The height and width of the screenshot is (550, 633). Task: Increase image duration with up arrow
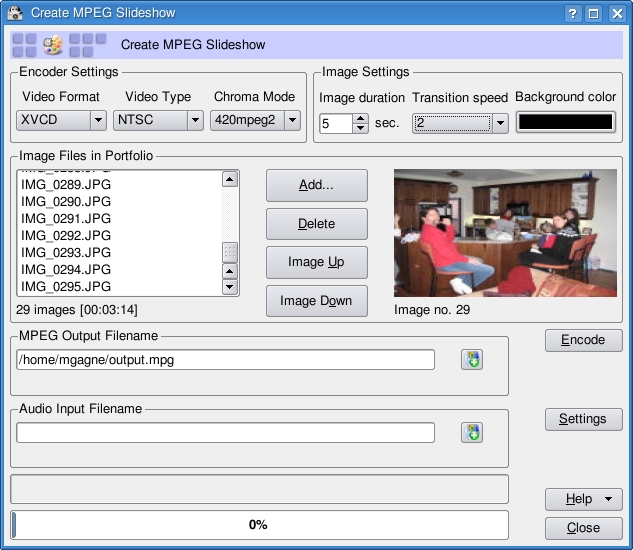(360, 118)
